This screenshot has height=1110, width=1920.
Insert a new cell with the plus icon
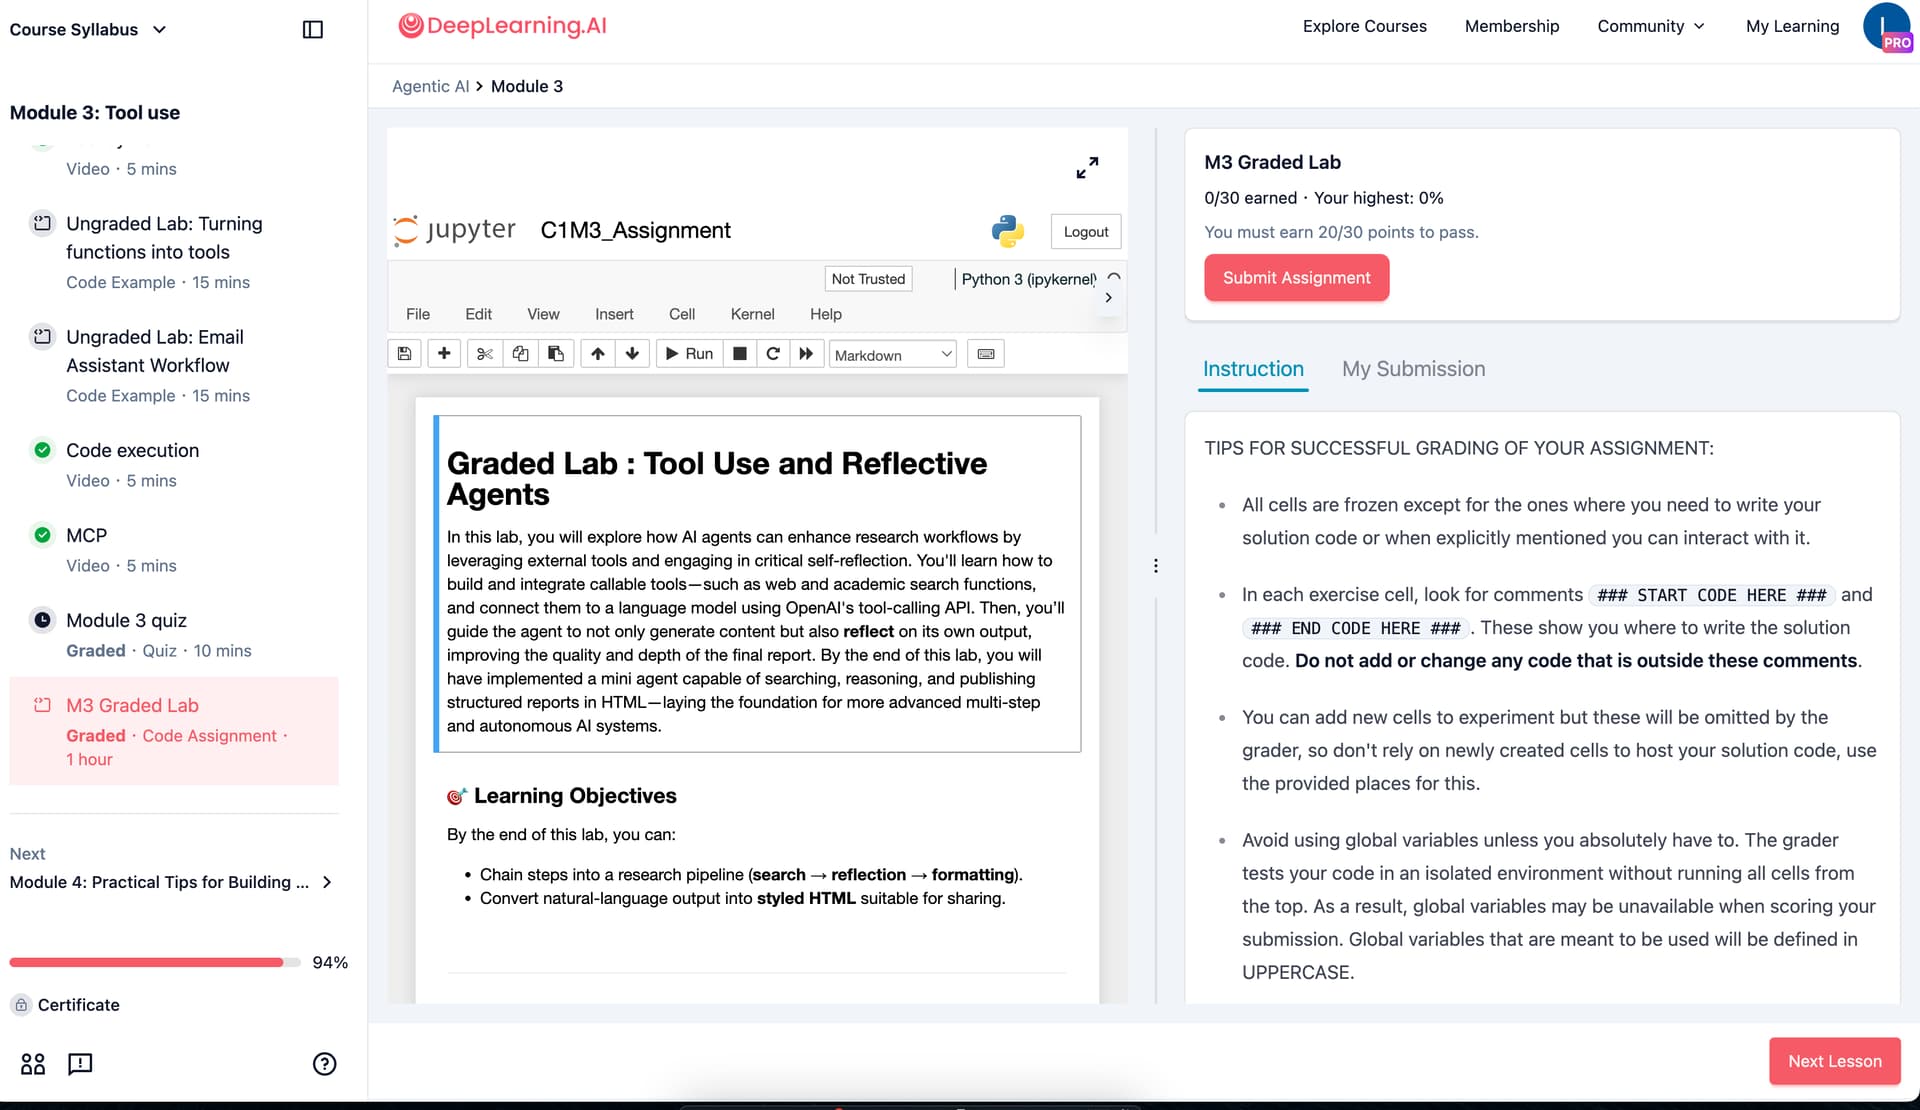tap(444, 354)
